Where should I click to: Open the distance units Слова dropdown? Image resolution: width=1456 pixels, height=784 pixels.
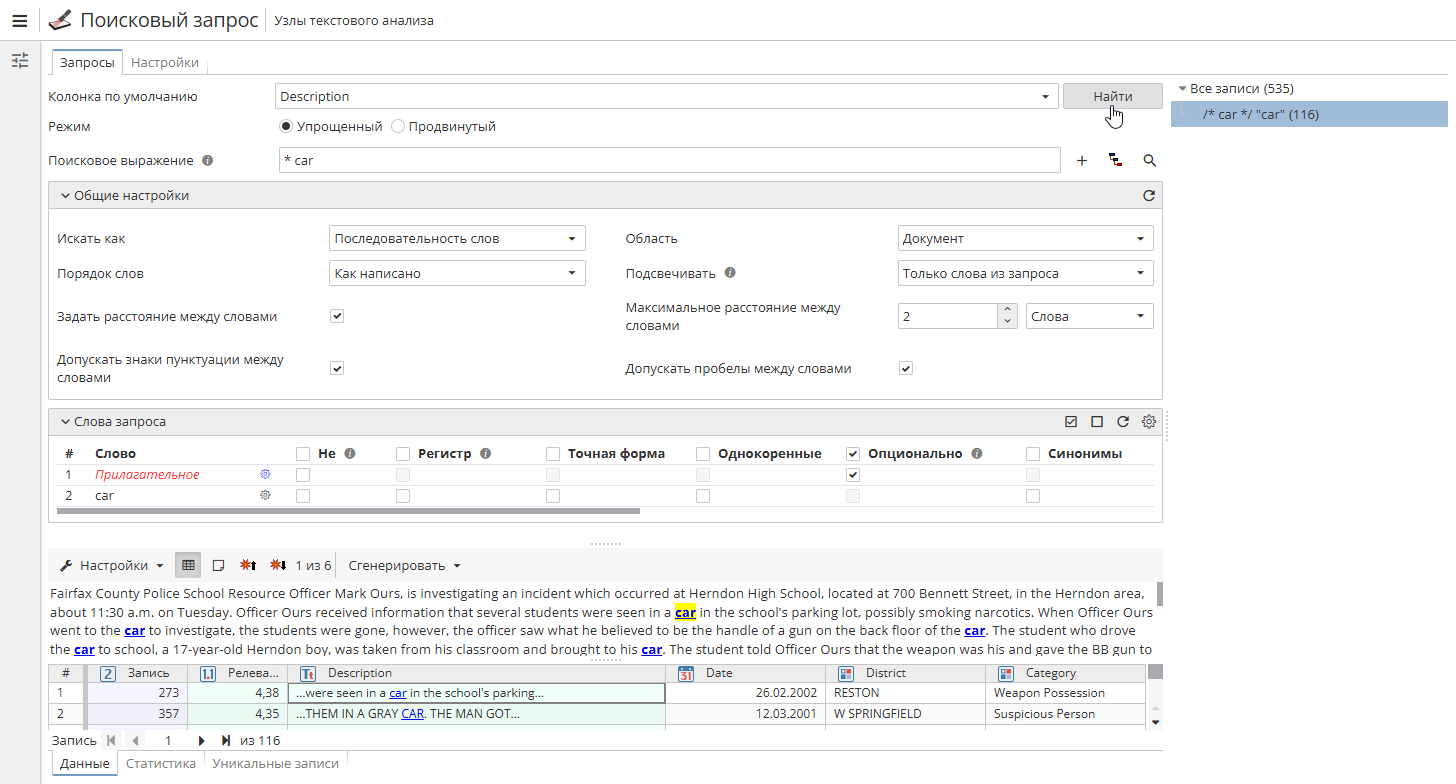click(1090, 316)
